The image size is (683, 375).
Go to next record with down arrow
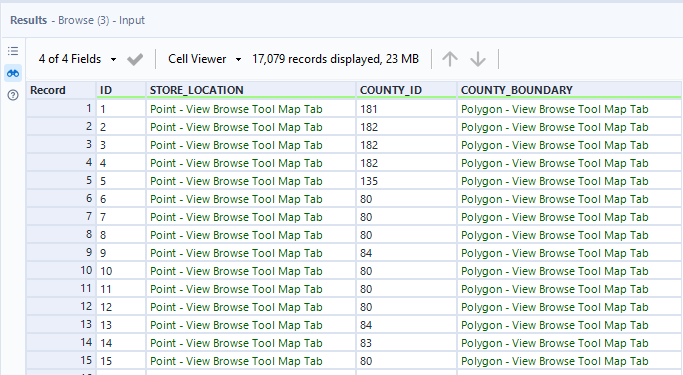point(478,59)
